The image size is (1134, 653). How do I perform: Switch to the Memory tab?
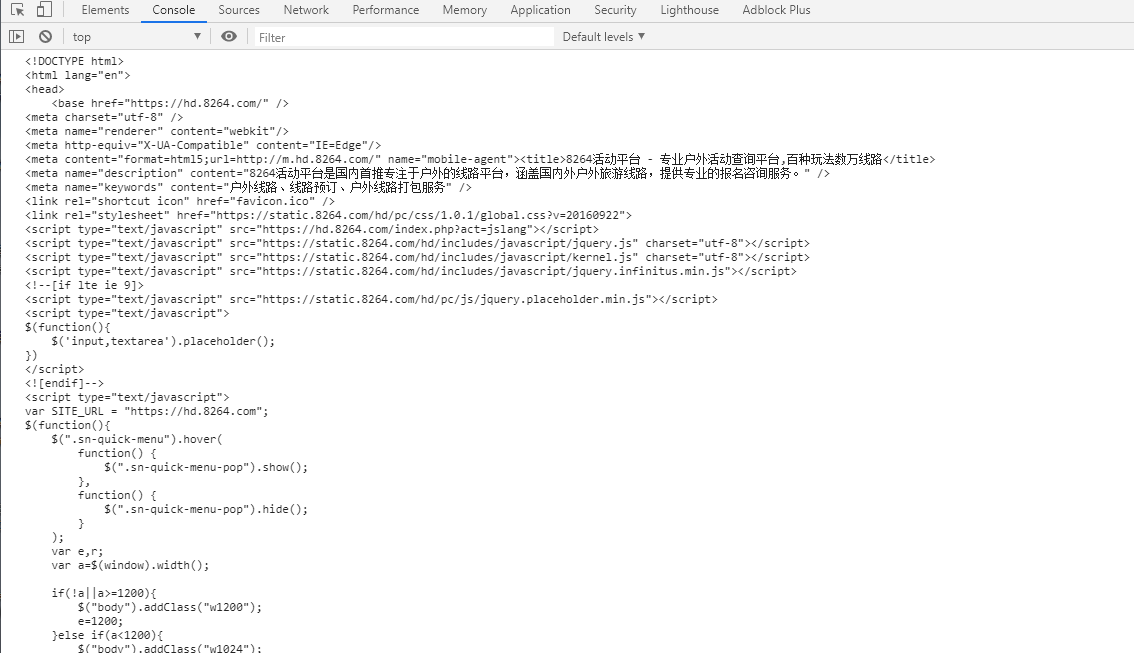tap(464, 10)
